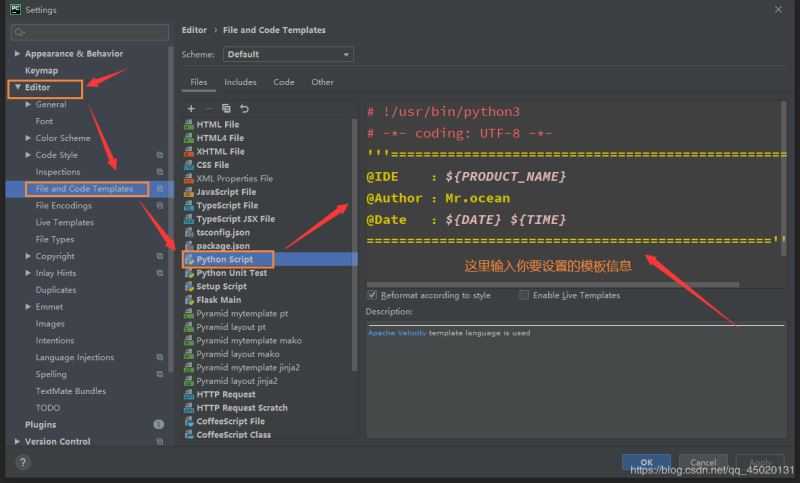Click the search magnifier icon in settings

[19, 32]
